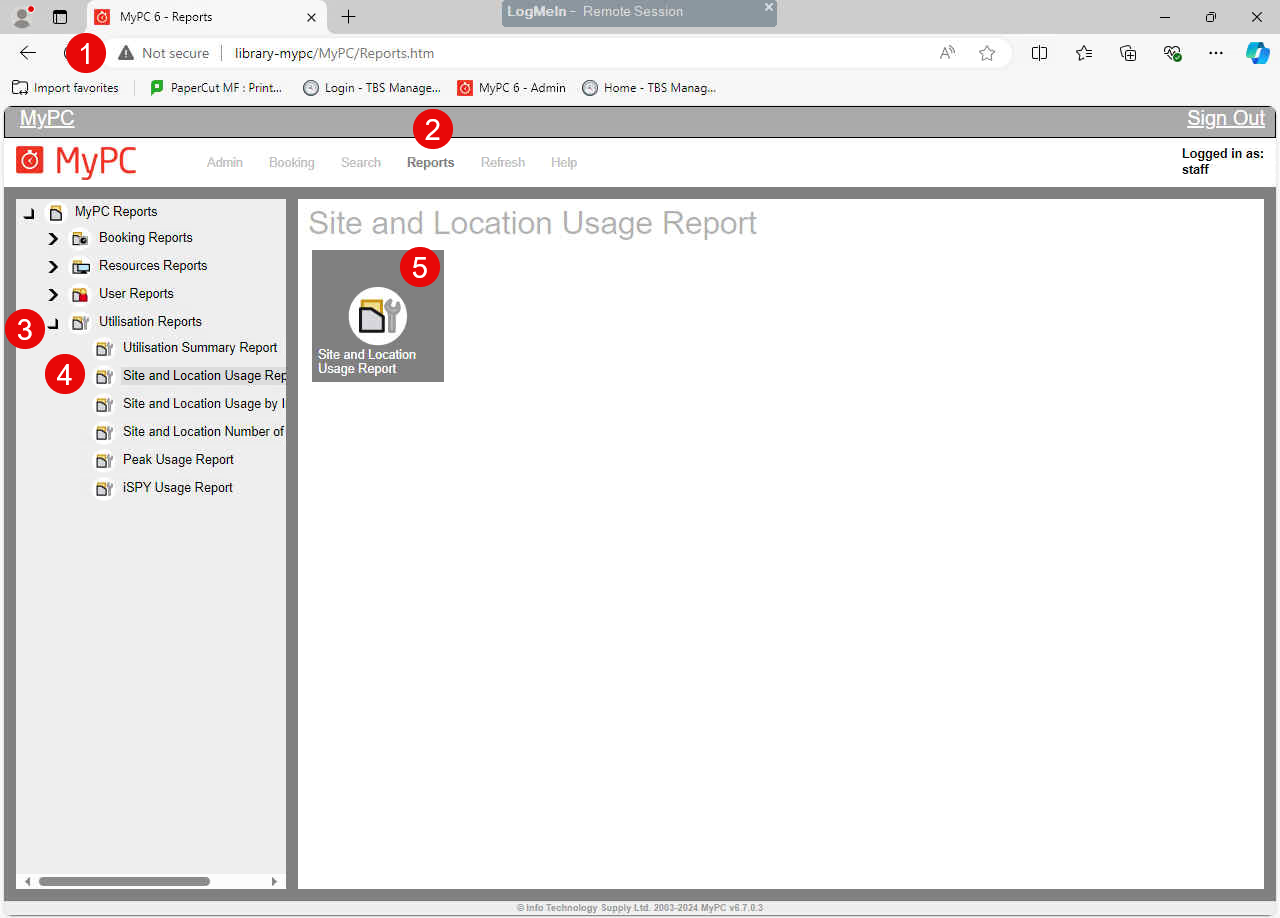Expand the Booking Reports tree node
1280x918 pixels.
coord(53,239)
